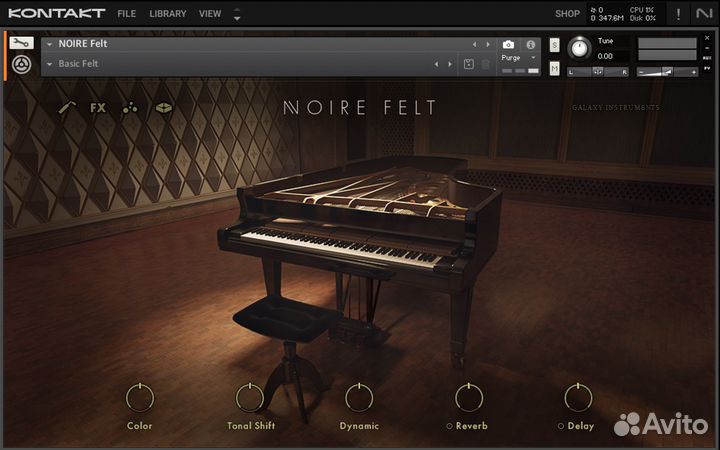Click the instrument volume slider
Screen dimensions: 720x450
click(x=667, y=72)
